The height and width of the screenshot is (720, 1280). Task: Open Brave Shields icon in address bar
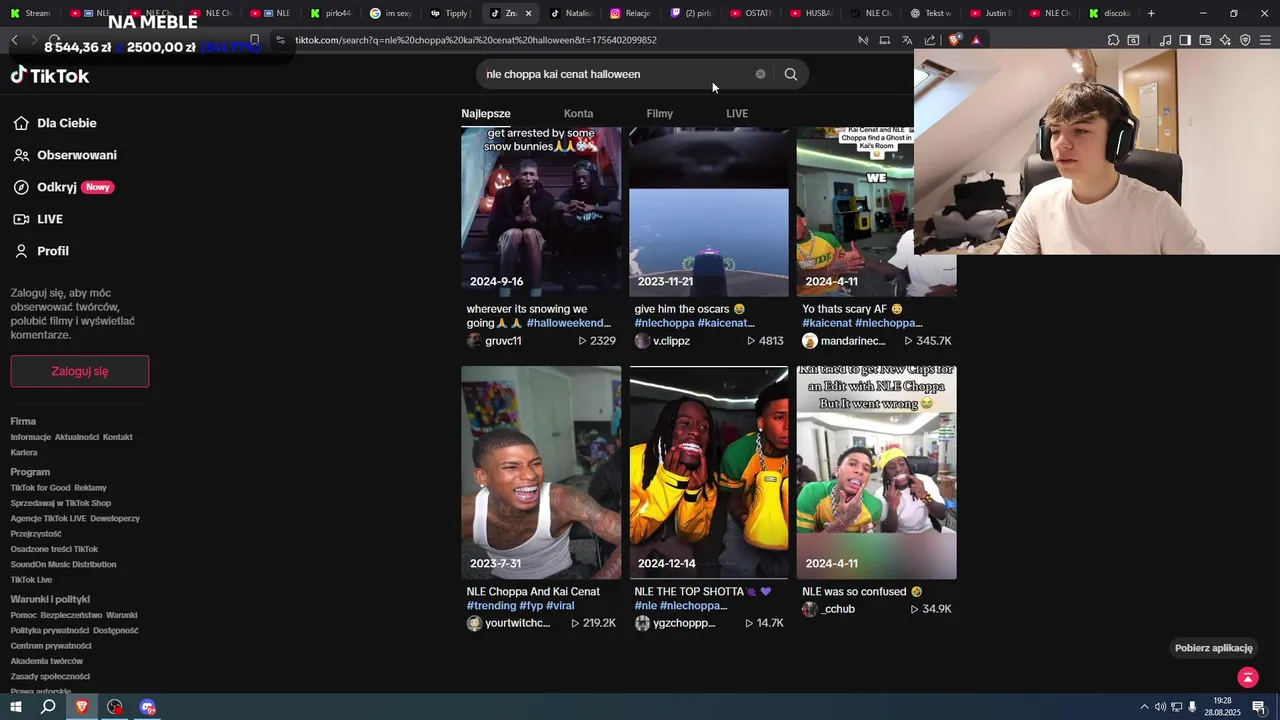point(955,40)
